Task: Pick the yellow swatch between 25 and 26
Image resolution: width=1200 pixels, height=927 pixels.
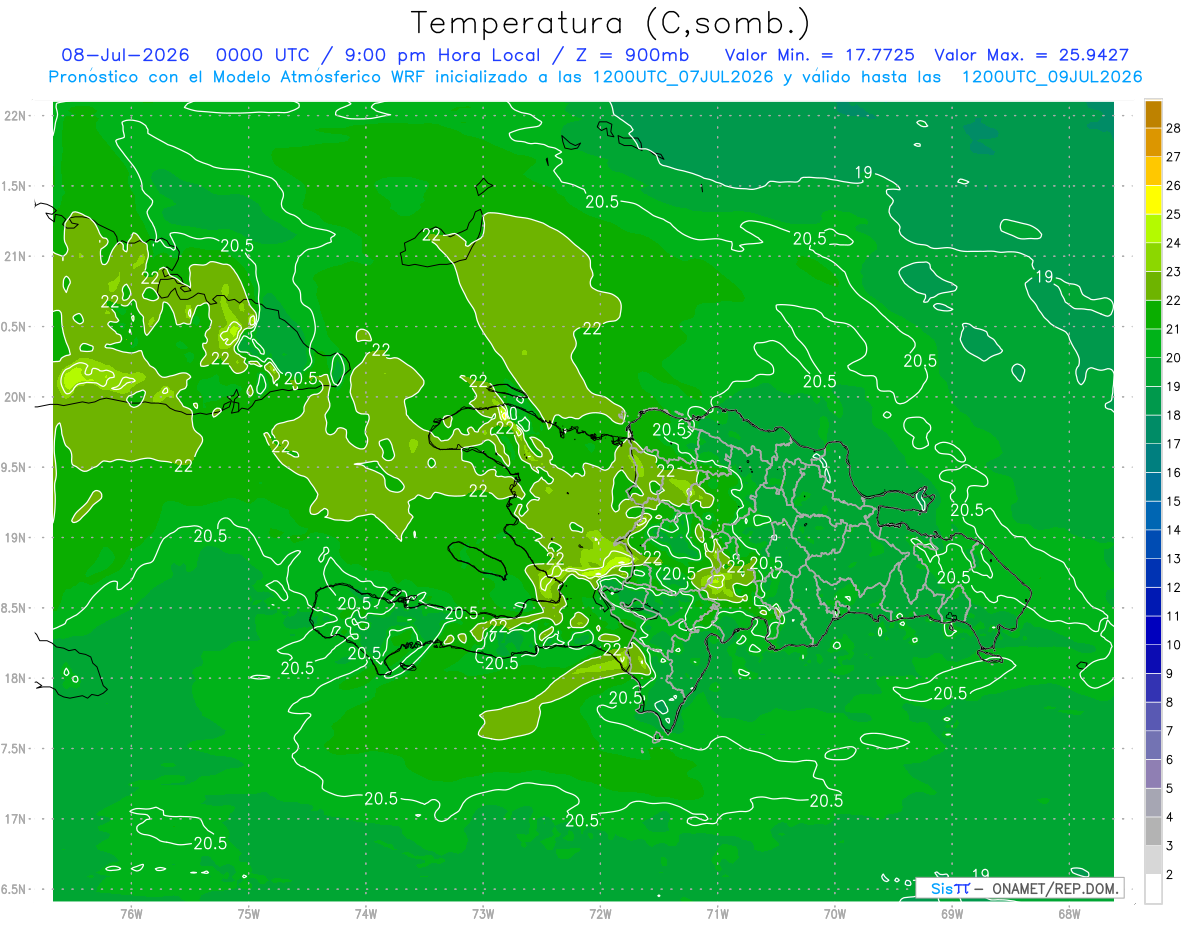Action: click(1153, 200)
